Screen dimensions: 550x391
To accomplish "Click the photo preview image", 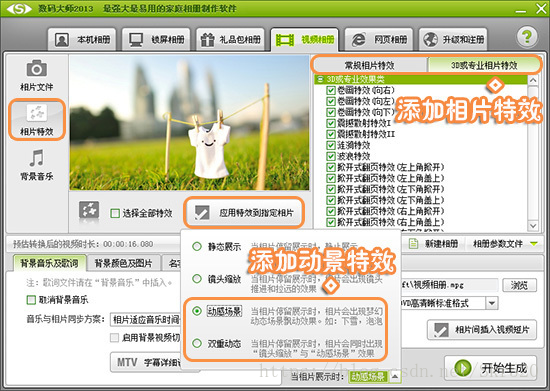I will [189, 123].
